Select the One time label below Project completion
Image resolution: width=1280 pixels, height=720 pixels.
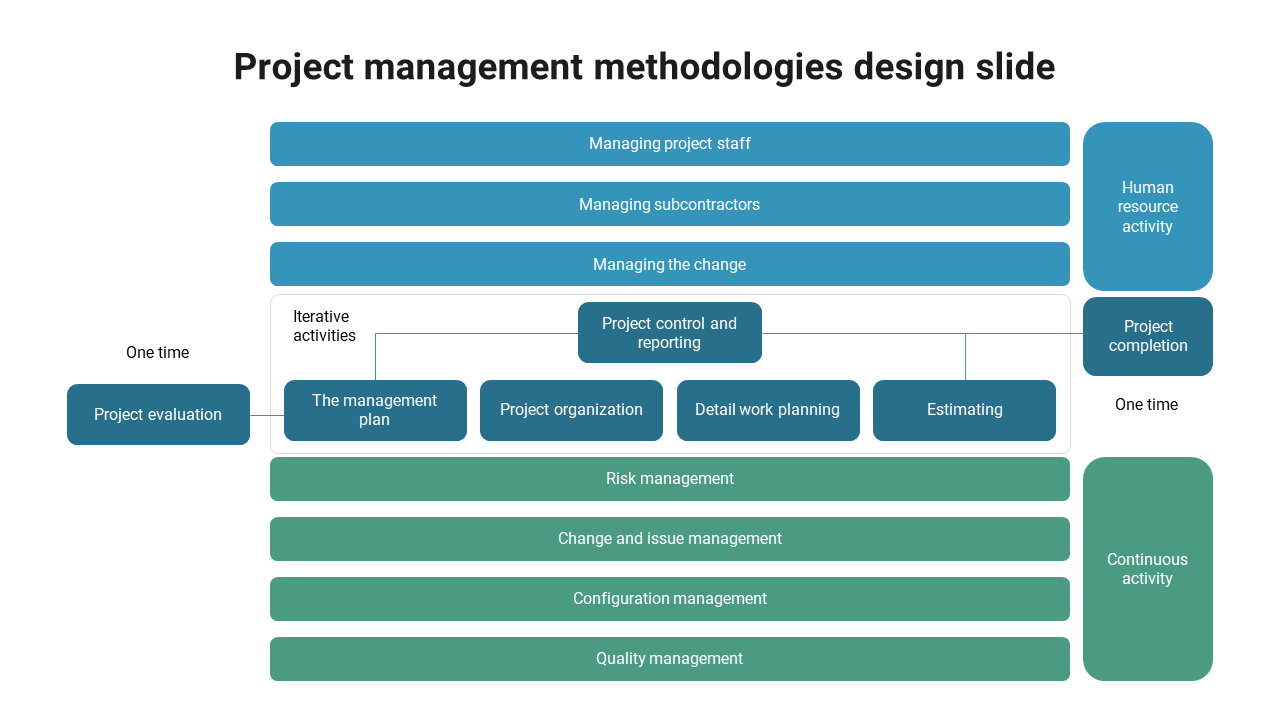[x=1146, y=405]
